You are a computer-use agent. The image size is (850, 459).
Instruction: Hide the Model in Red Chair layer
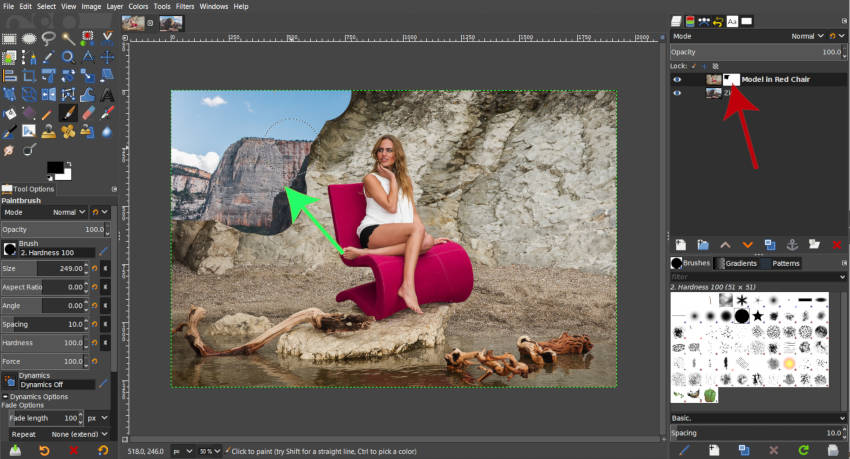[x=677, y=80]
